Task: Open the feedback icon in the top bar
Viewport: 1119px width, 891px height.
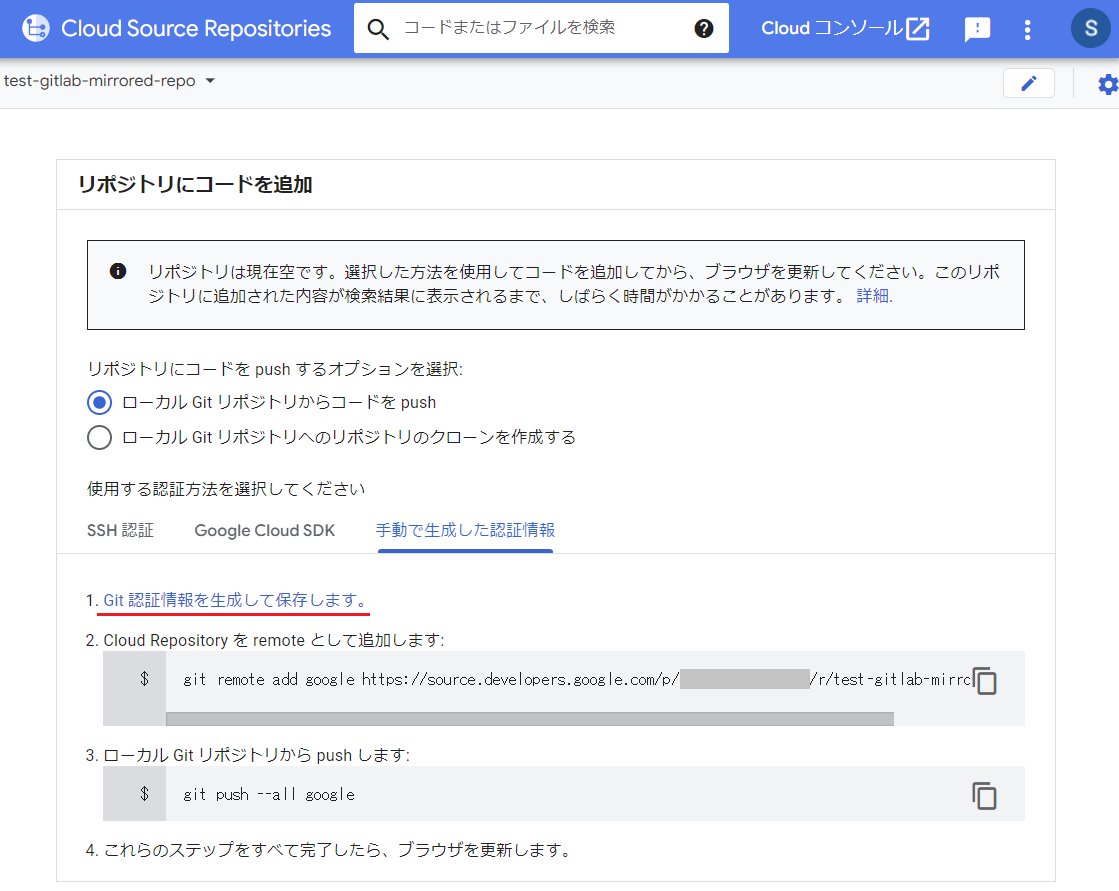Action: 977,28
